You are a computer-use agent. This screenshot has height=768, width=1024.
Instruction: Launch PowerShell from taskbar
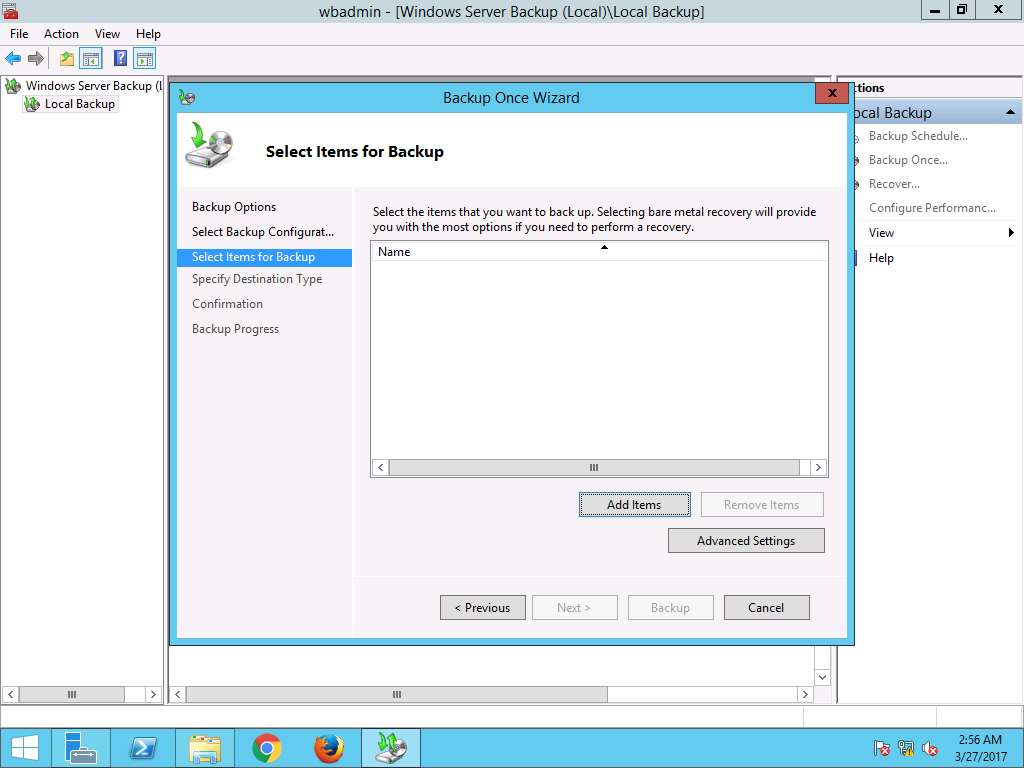[x=142, y=748]
